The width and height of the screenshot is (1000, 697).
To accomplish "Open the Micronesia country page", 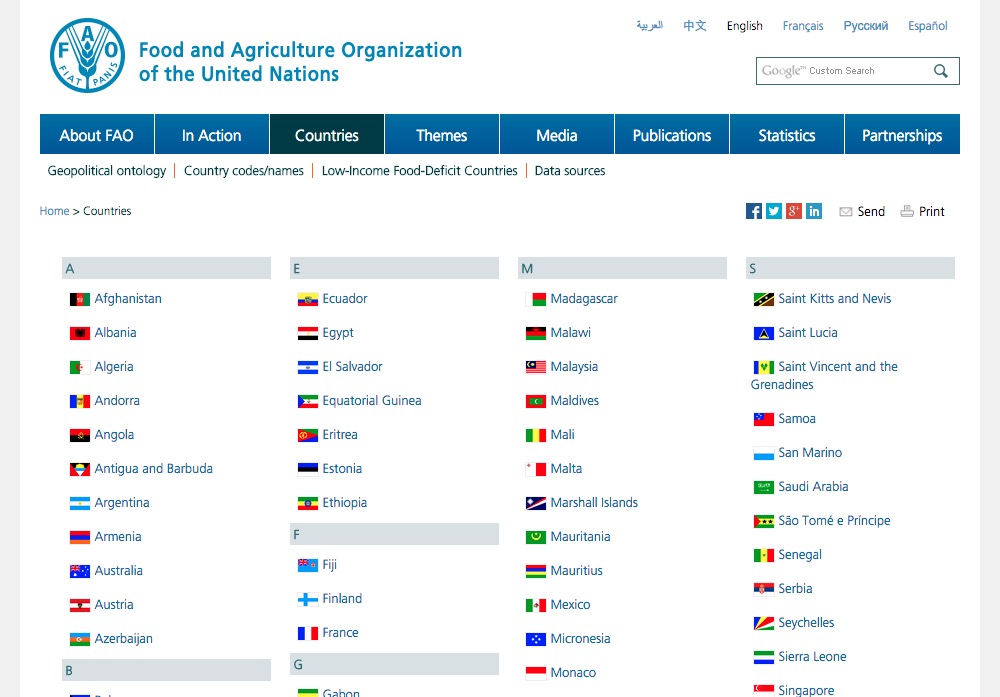I will (x=580, y=639).
